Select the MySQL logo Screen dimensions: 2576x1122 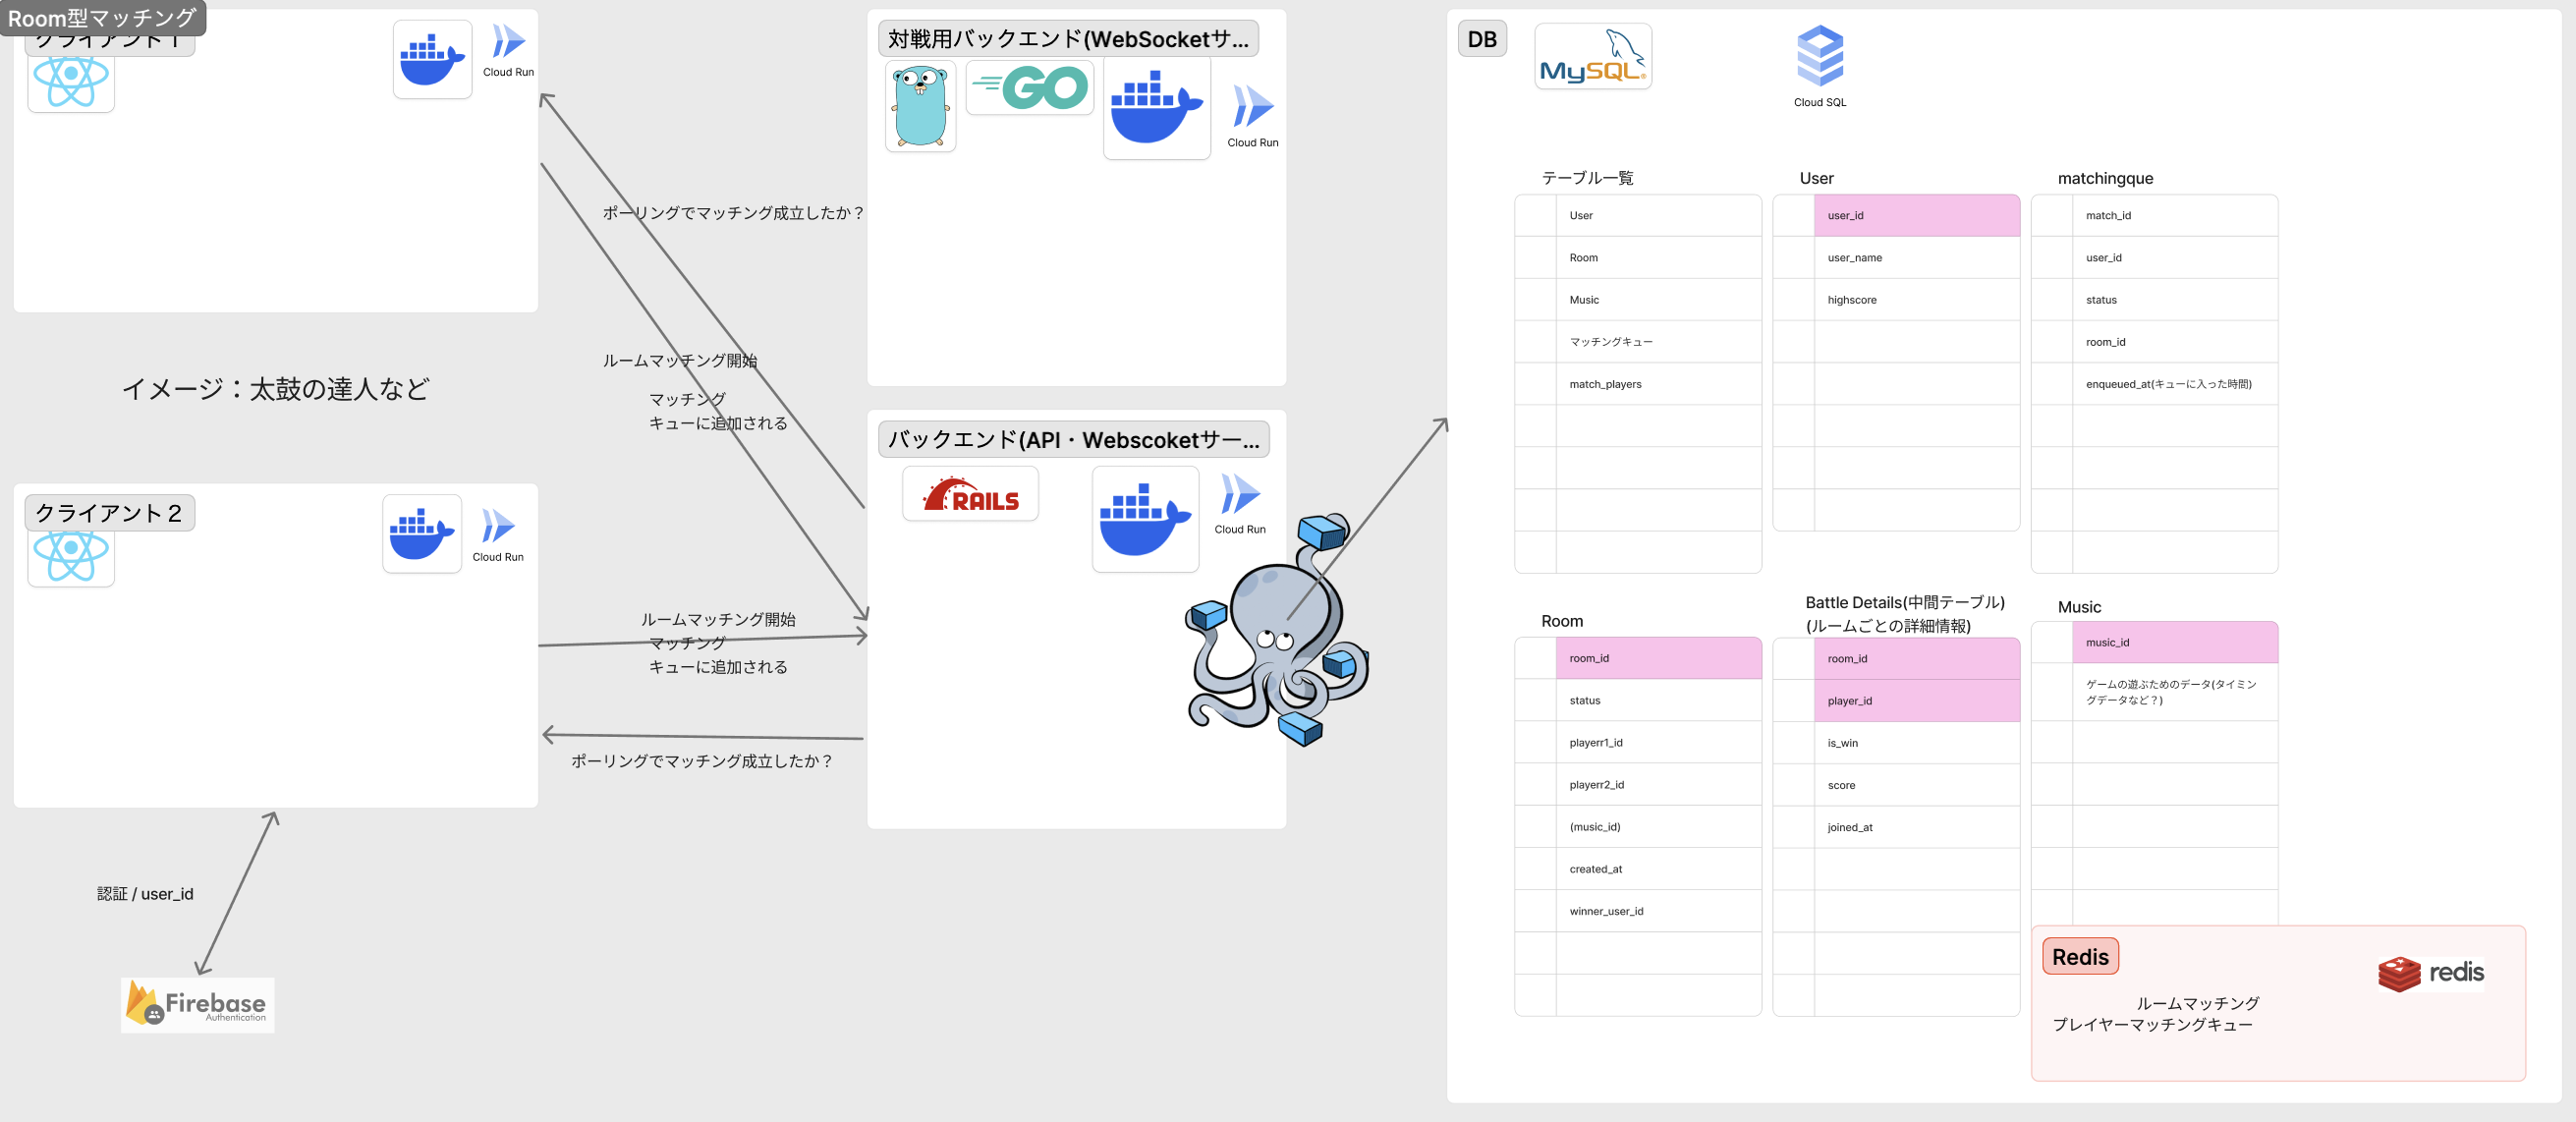(1592, 56)
